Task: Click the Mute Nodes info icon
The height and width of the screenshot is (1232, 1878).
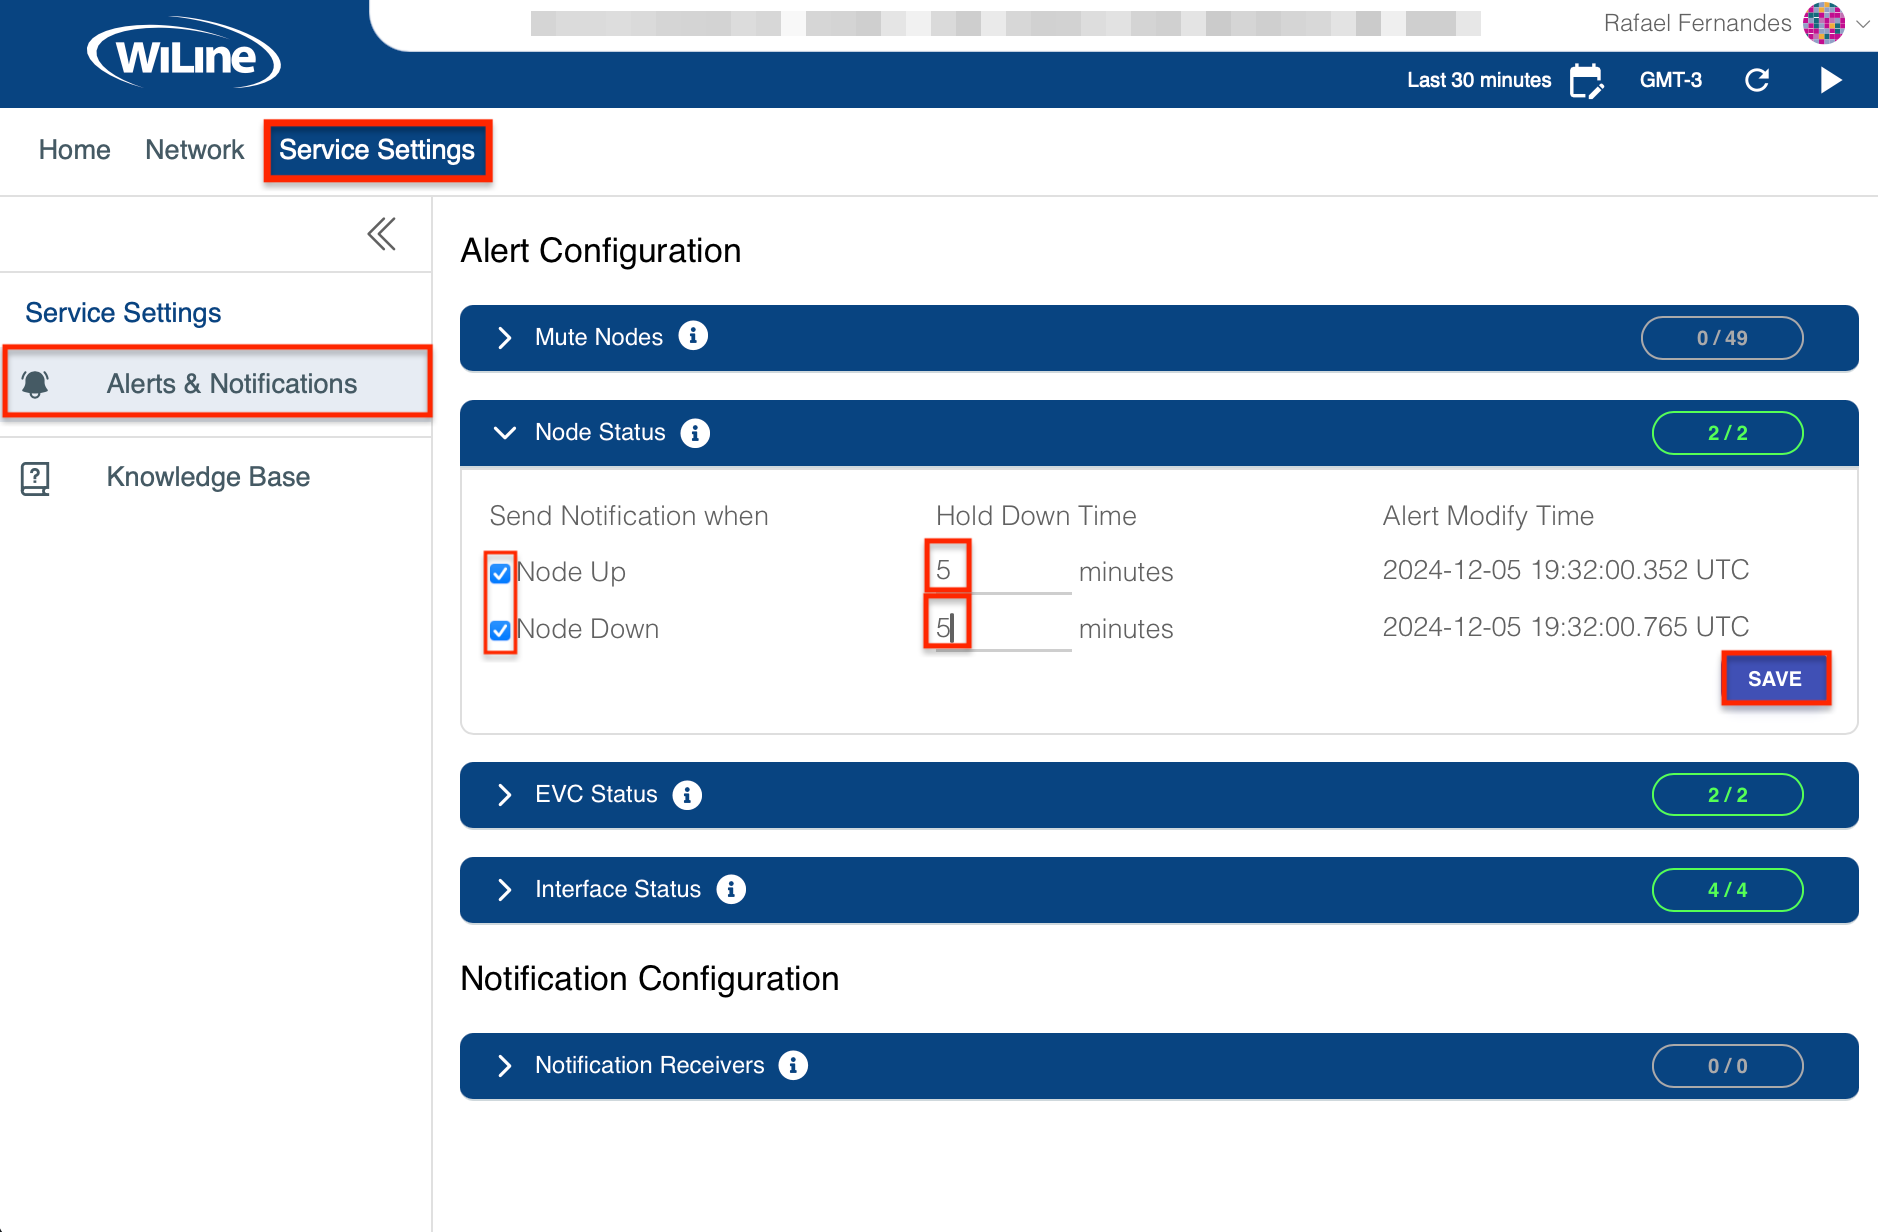Action: point(693,336)
